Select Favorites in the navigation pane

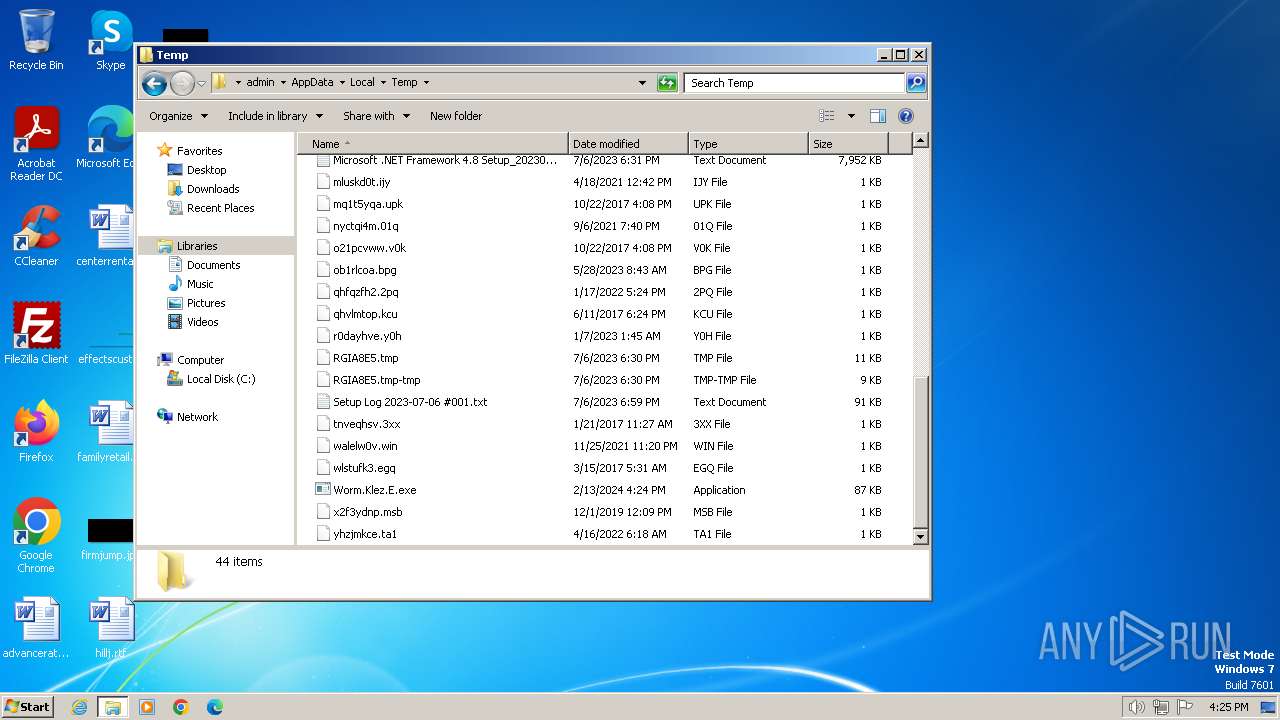pos(199,151)
